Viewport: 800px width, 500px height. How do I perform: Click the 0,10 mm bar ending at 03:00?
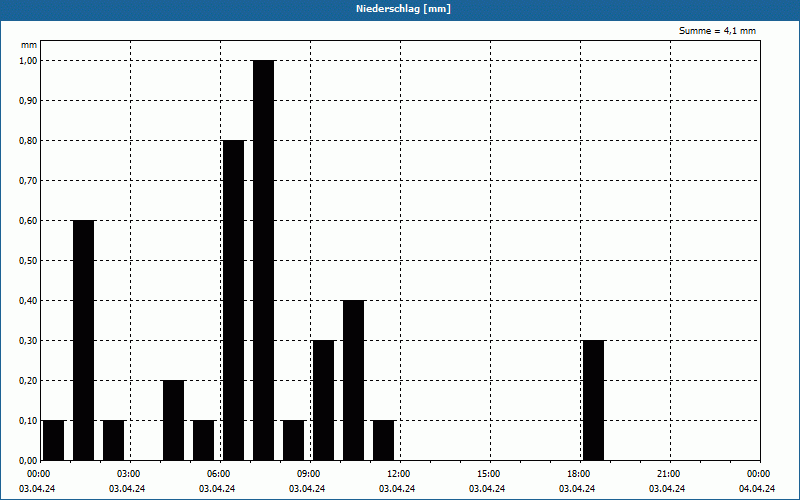tap(114, 440)
